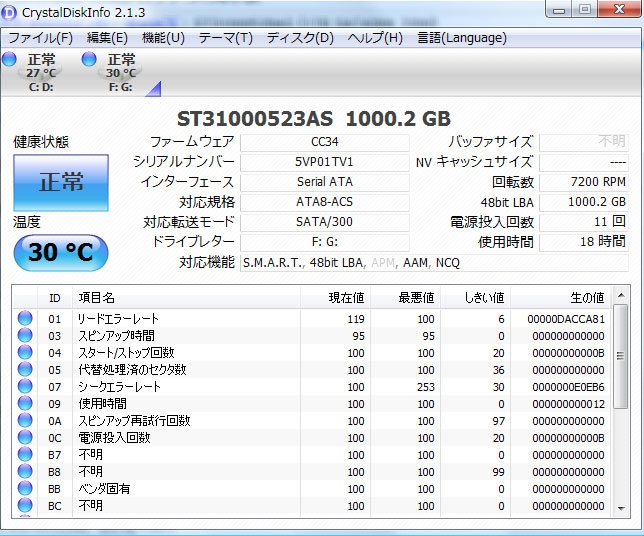
Task: Select the スピンアップ時間 attribute name
Action: click(117, 336)
